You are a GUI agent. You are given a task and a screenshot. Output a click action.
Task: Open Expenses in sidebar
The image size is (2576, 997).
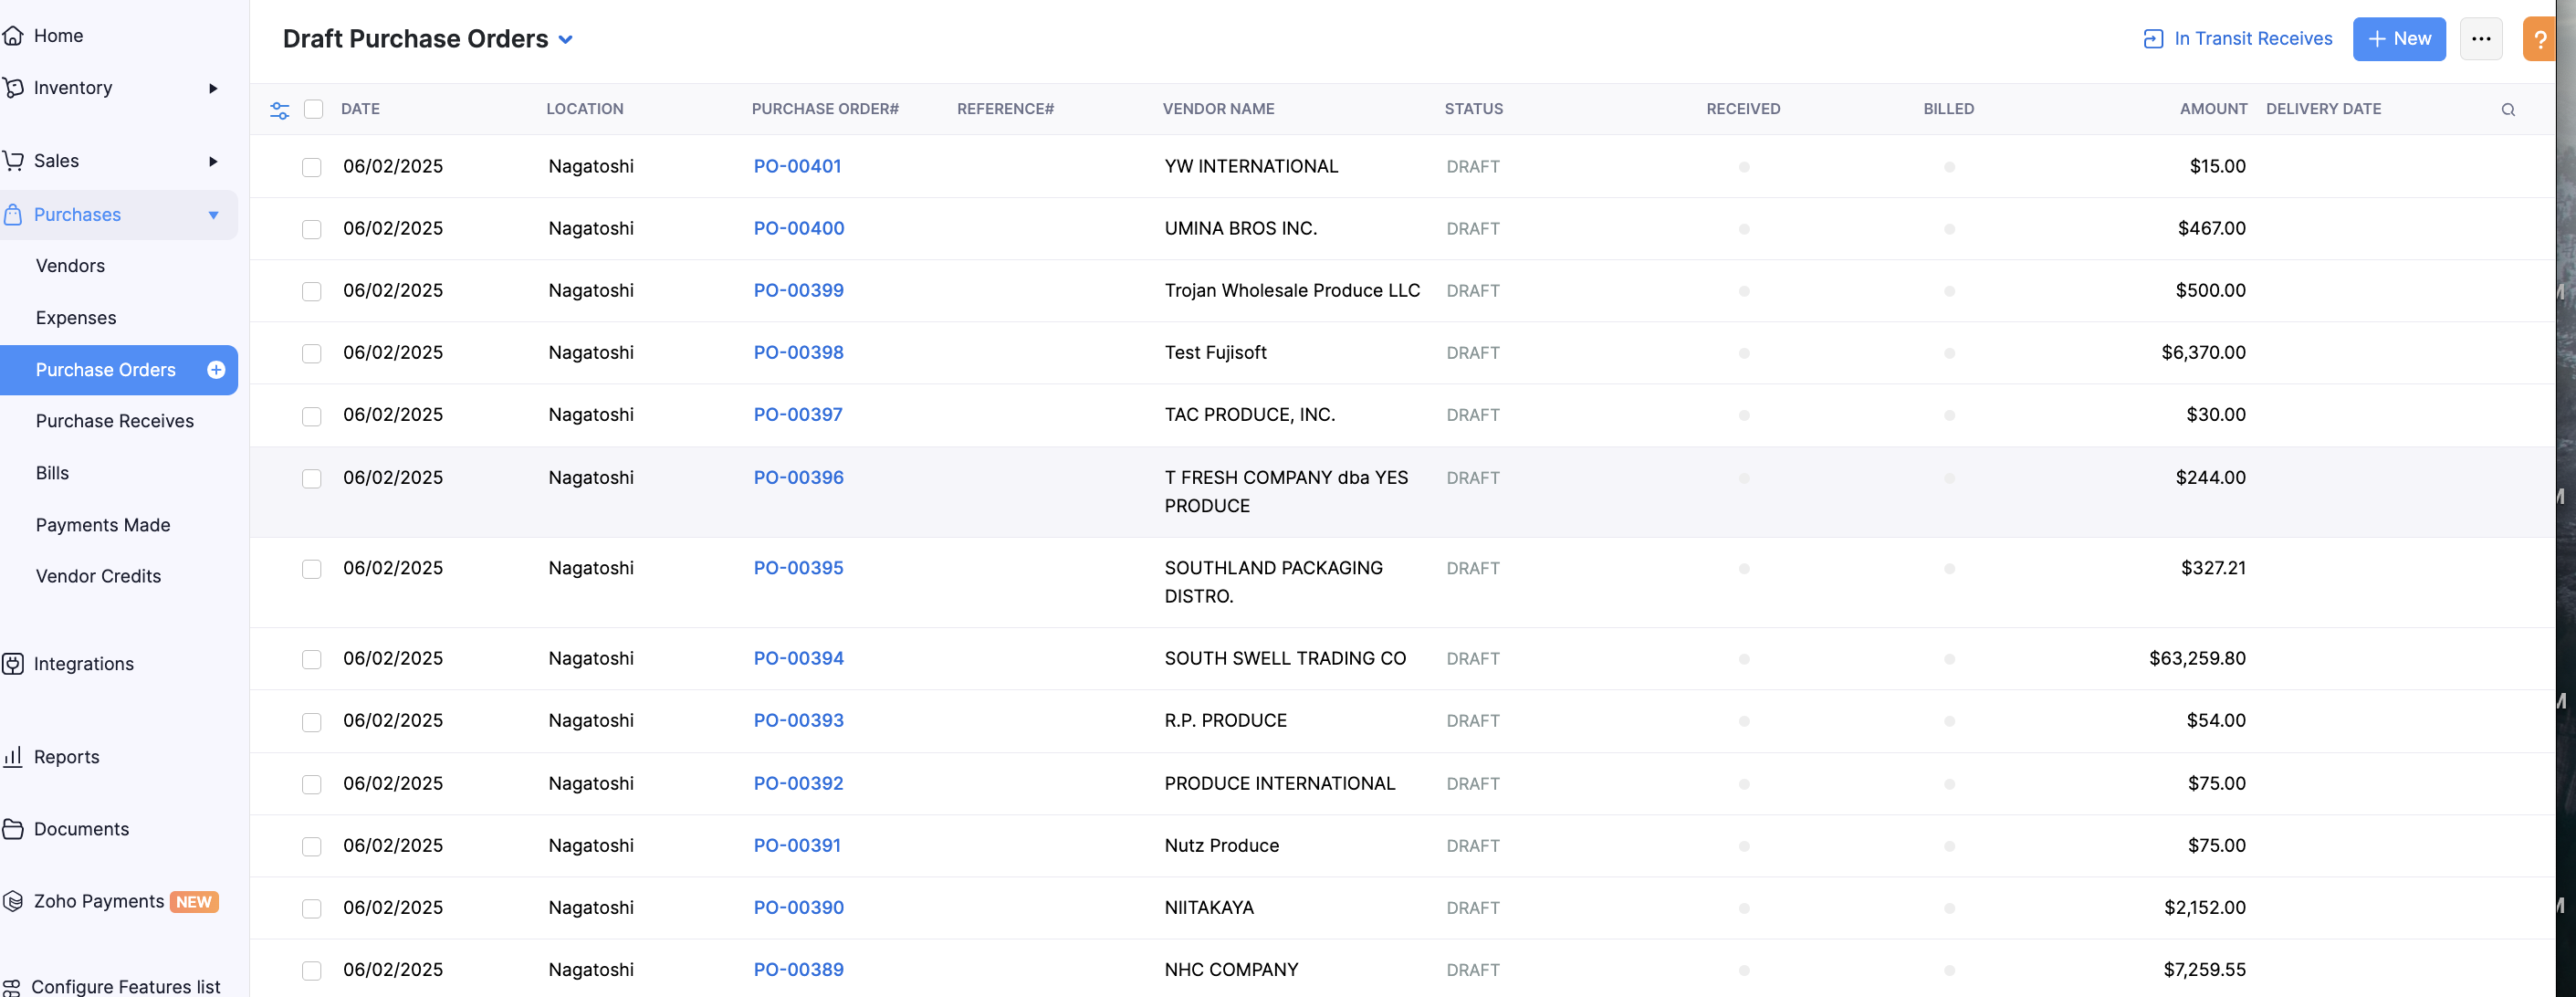tap(76, 318)
